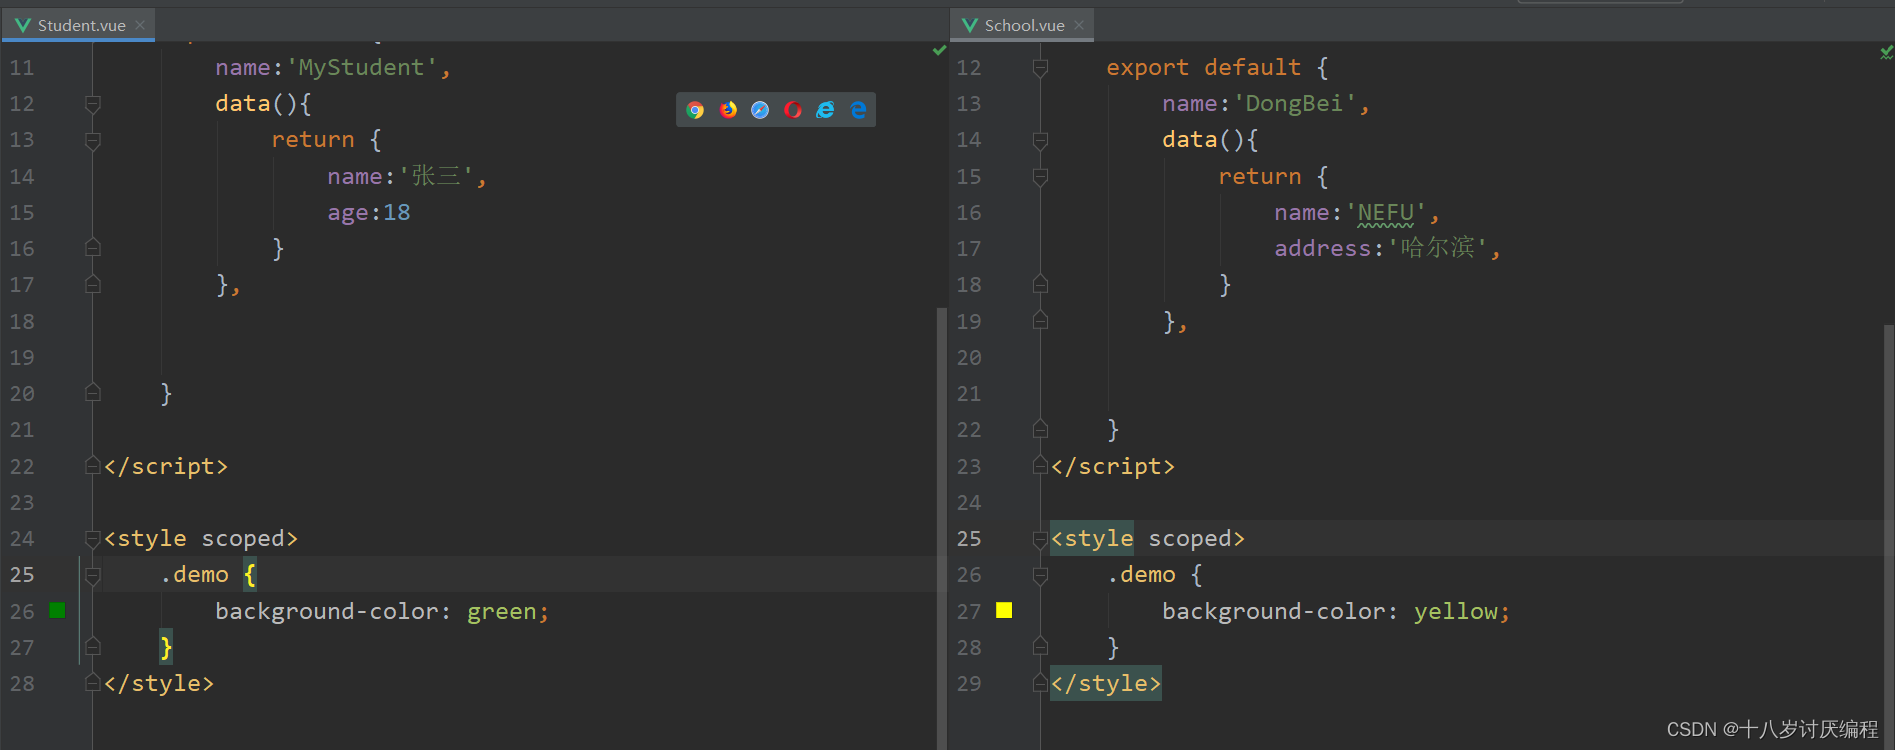1895x750 pixels.
Task: Collapse data() block at School.vue line 14
Action: coord(1040,140)
